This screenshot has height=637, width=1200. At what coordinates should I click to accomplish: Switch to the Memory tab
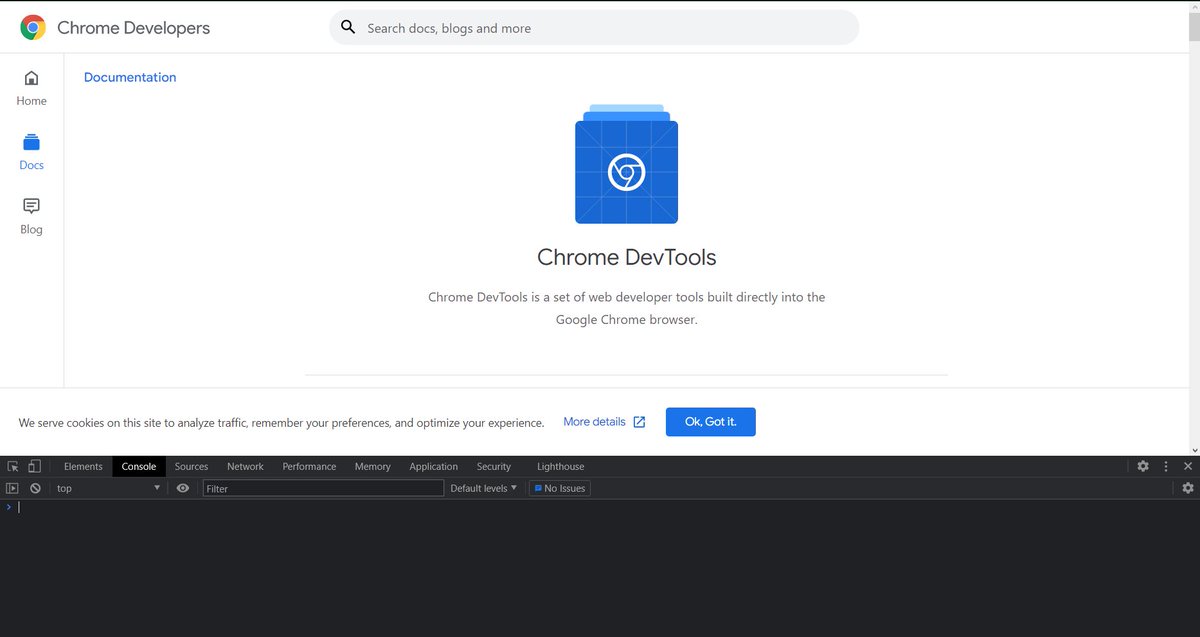(x=373, y=466)
